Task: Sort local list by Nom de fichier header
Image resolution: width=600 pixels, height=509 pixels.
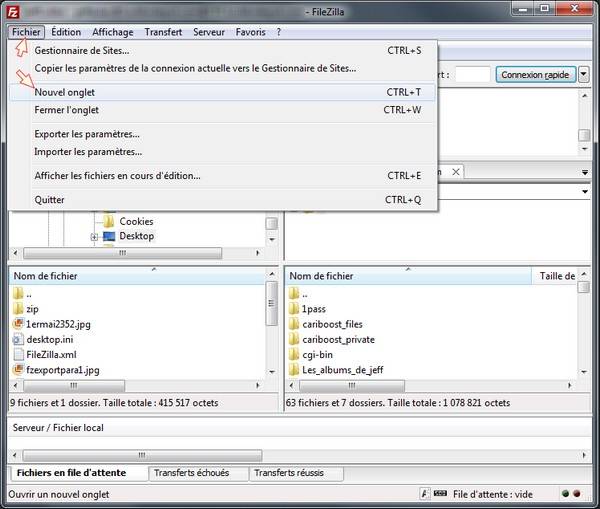Action: pos(137,276)
